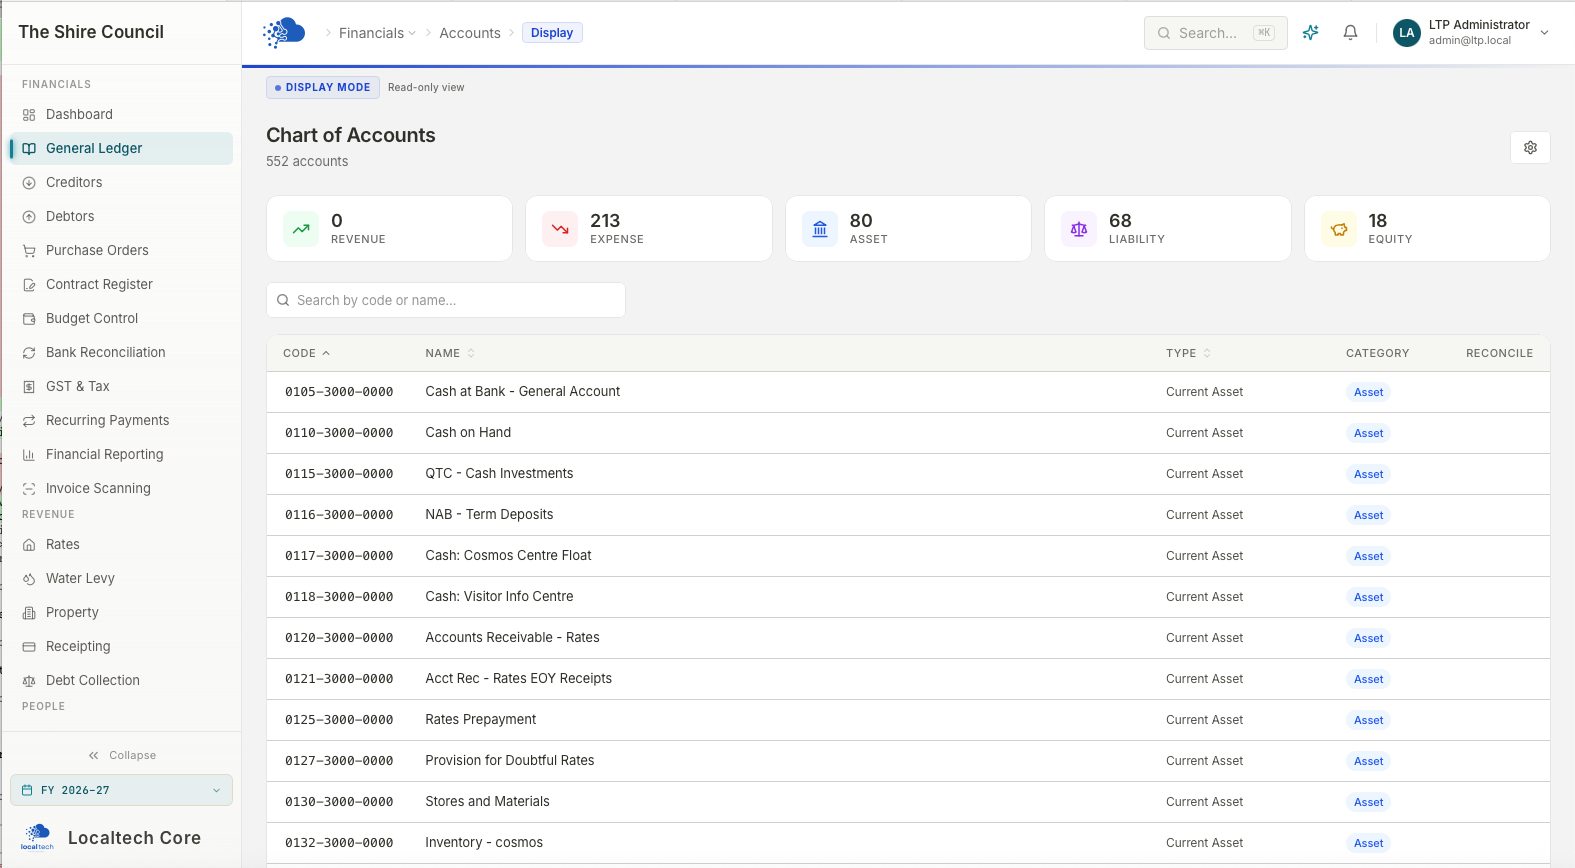This screenshot has width=1575, height=868.
Task: Click the top Search box
Action: (x=1215, y=33)
